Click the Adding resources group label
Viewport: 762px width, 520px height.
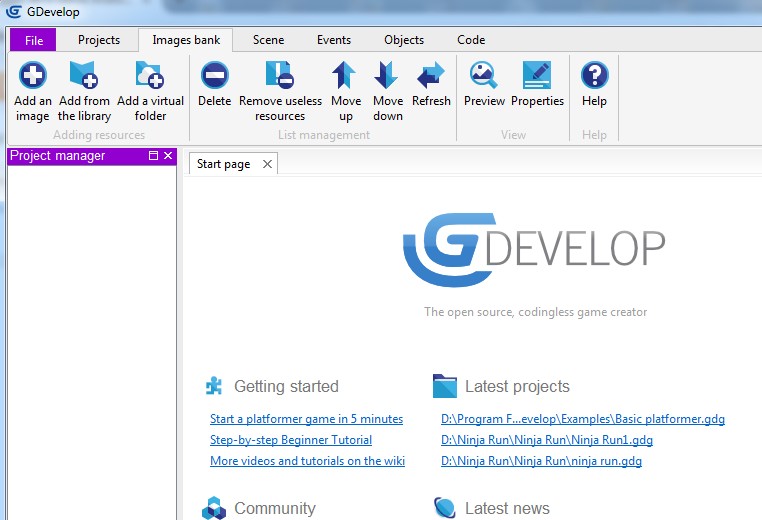(99, 135)
